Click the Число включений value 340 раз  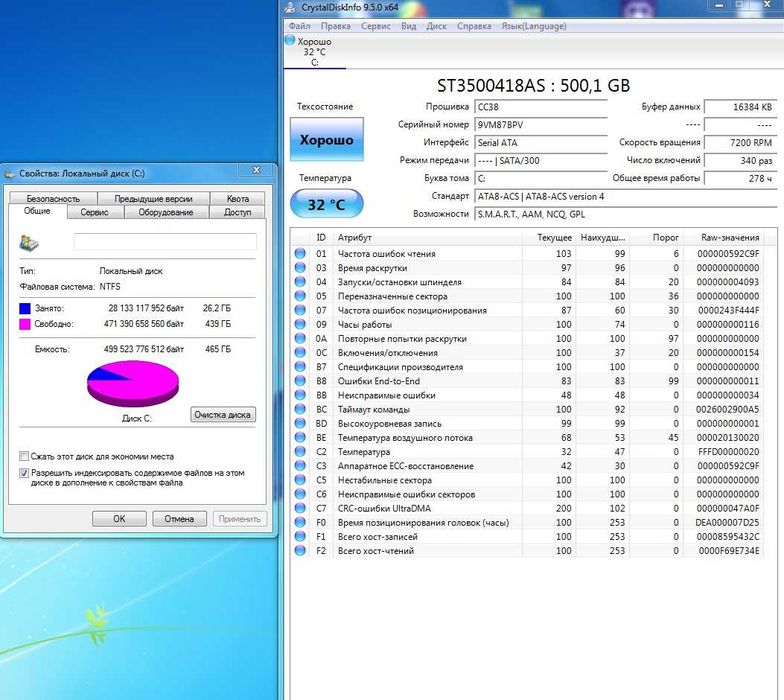click(740, 160)
